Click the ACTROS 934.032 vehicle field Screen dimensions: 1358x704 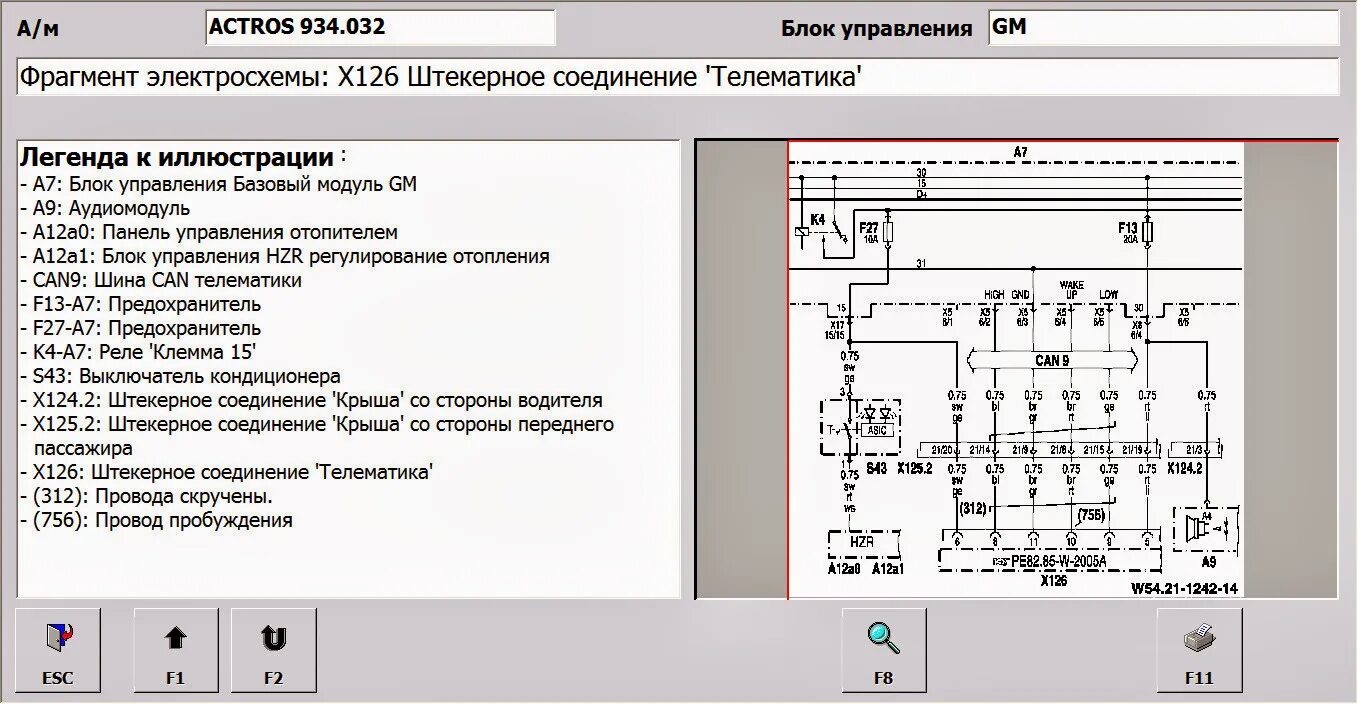point(380,28)
